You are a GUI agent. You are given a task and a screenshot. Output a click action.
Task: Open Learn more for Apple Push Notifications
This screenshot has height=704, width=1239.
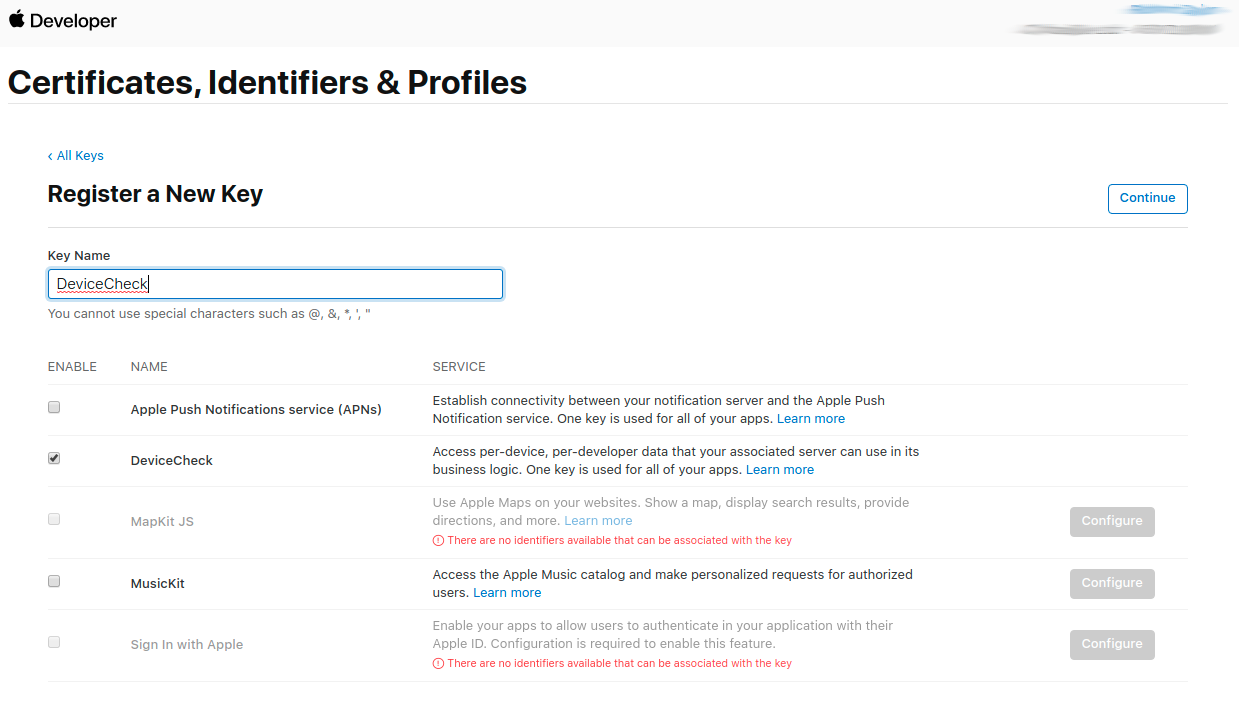[x=810, y=418]
